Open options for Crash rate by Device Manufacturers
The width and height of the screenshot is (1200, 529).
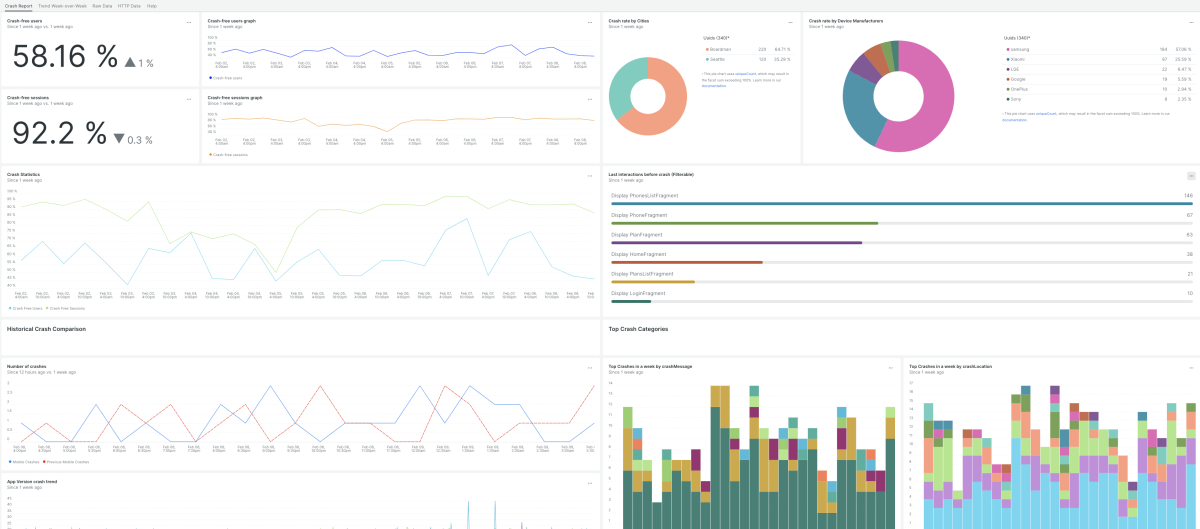pyautogui.click(x=1188, y=21)
